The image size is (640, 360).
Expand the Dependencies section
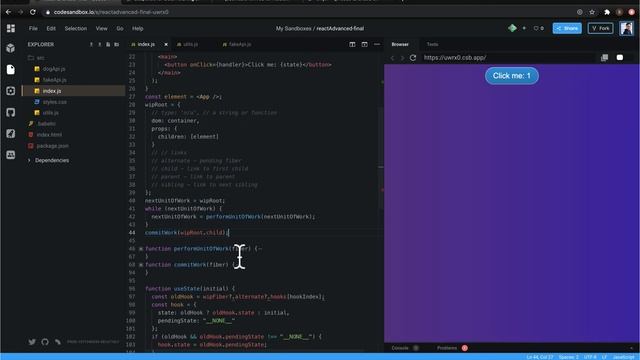[x=48, y=160]
